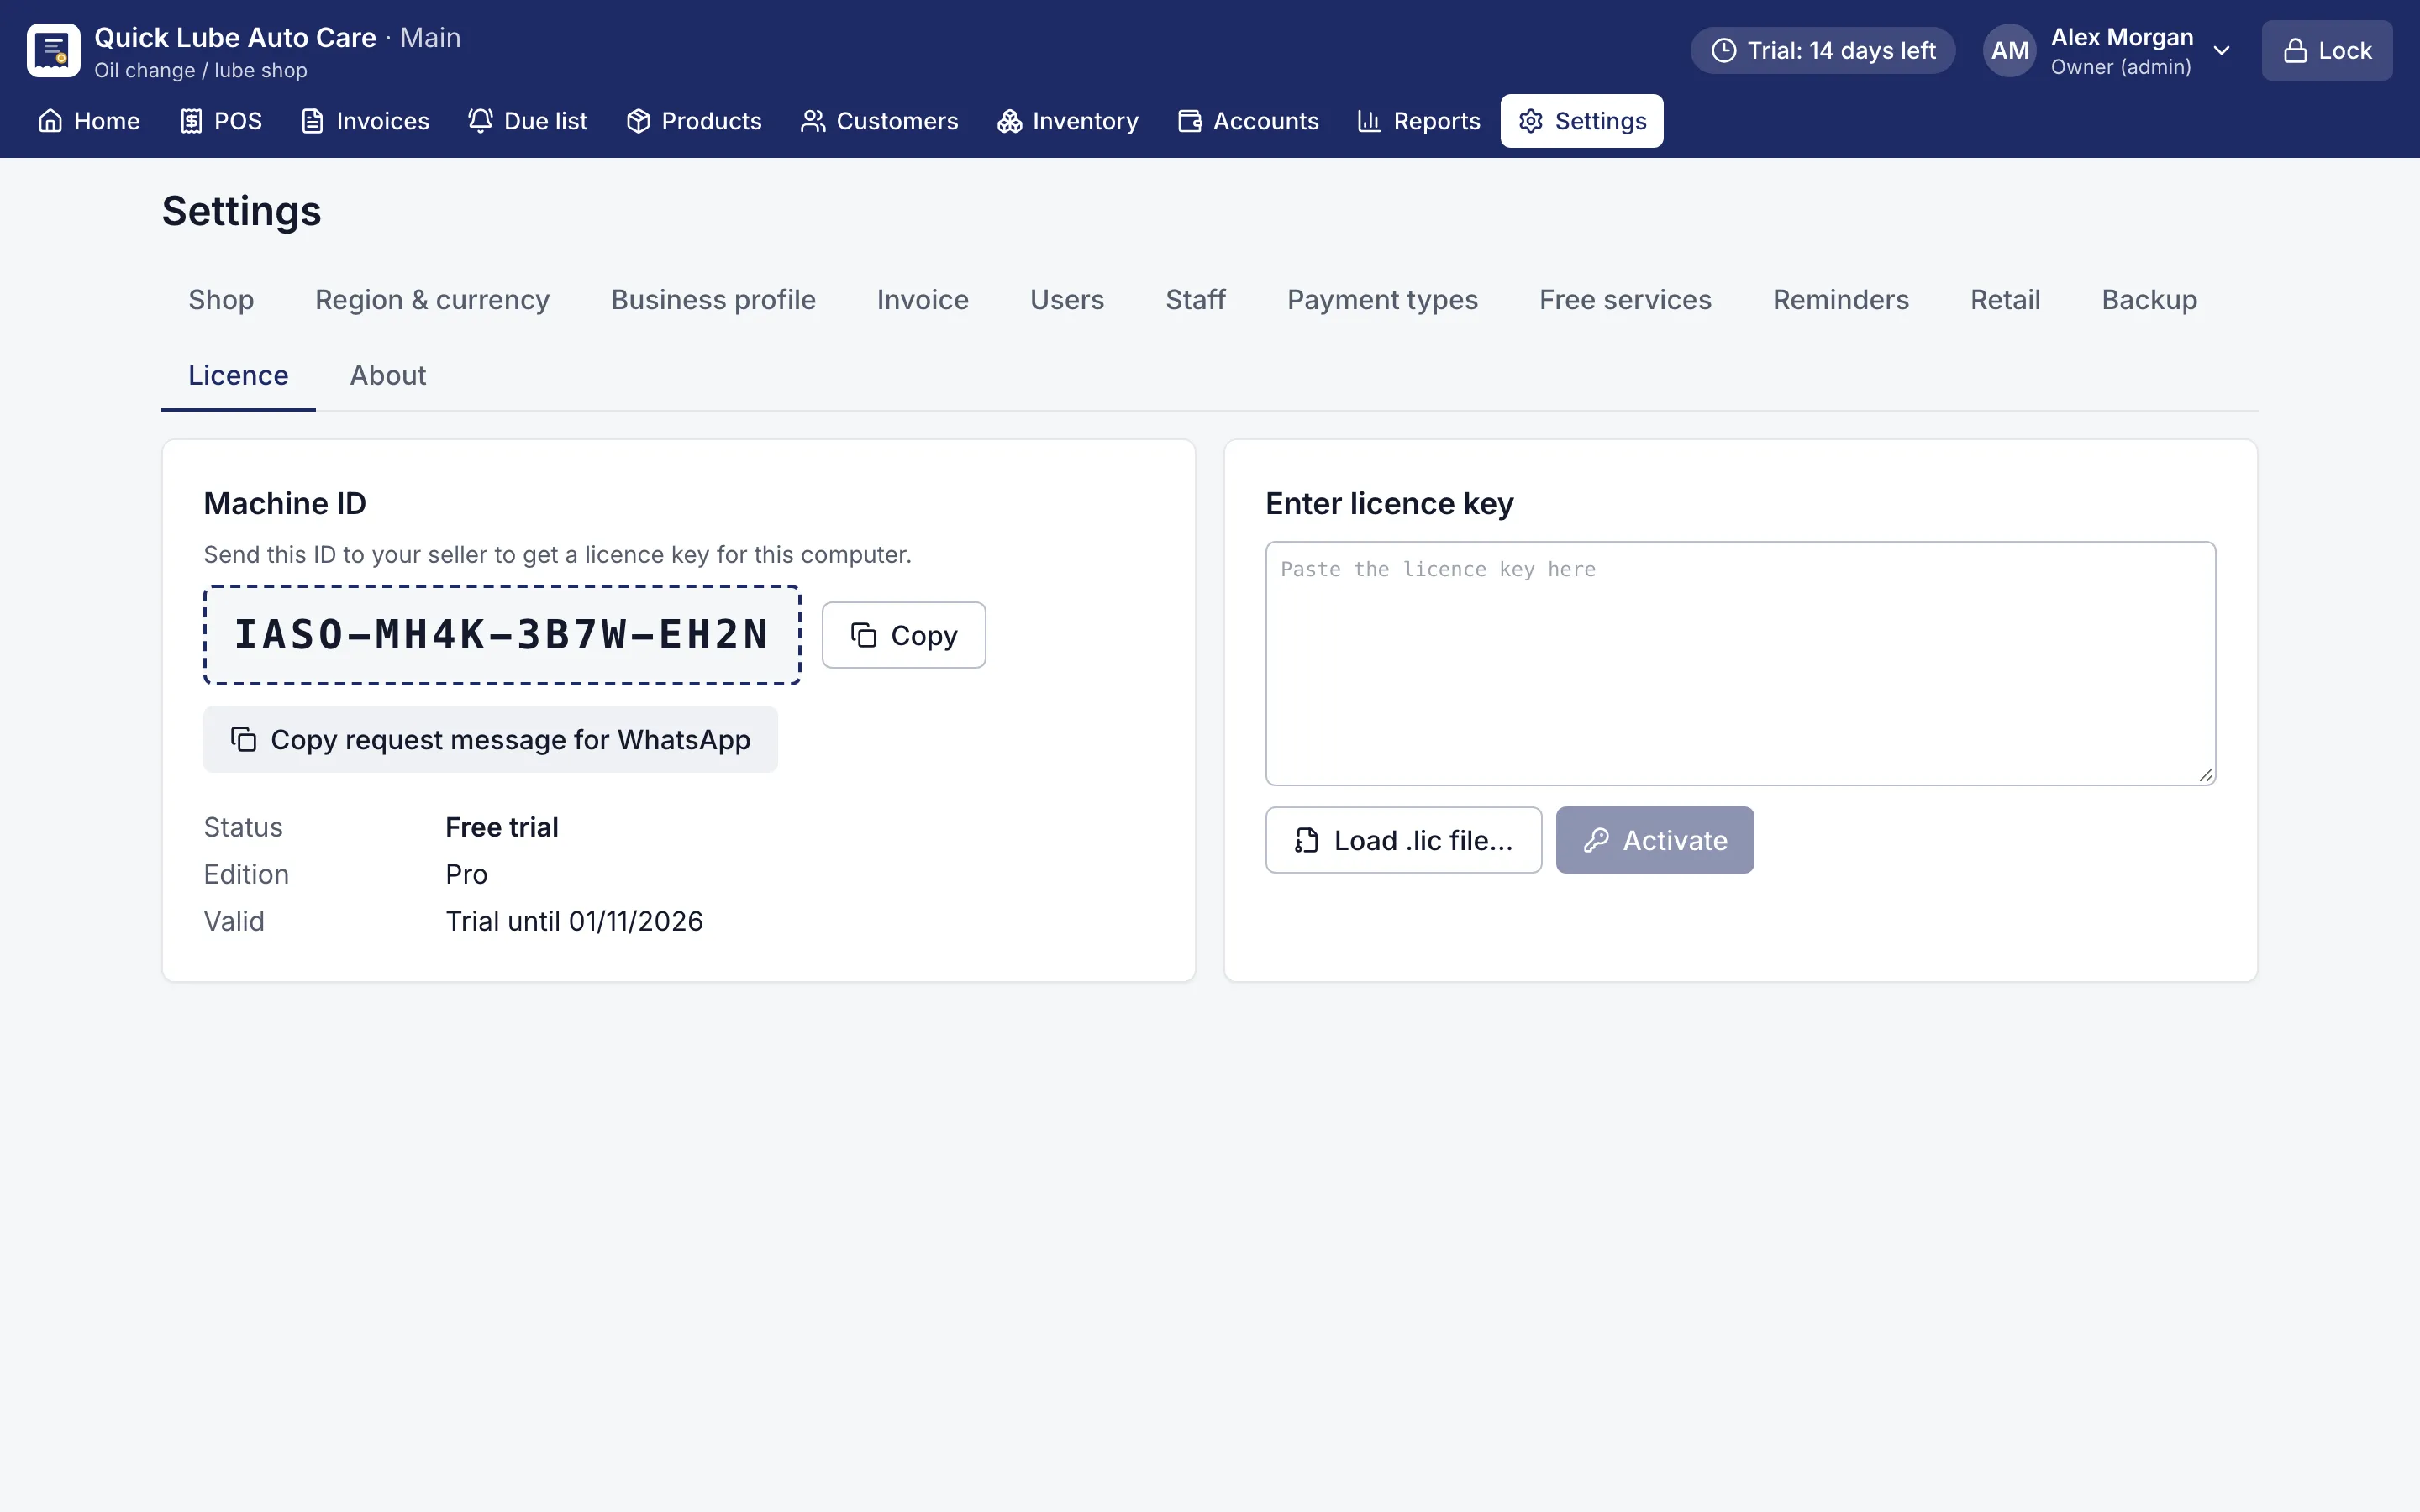Click the Trial 14 days left badge
The width and height of the screenshot is (2420, 1512).
1822,50
